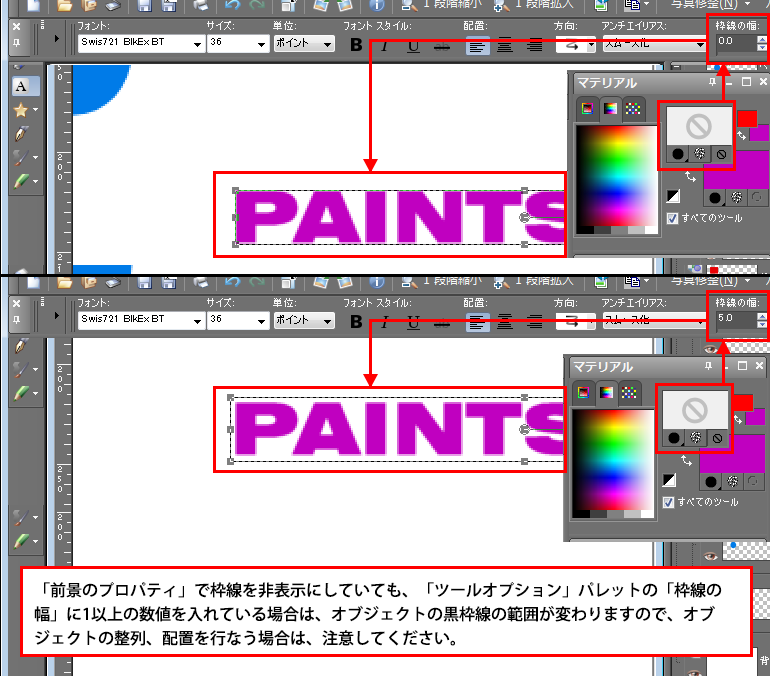The height and width of the screenshot is (676, 770).
Task: Reset materials to black and white, upper panel
Action: pyautogui.click(x=673, y=196)
